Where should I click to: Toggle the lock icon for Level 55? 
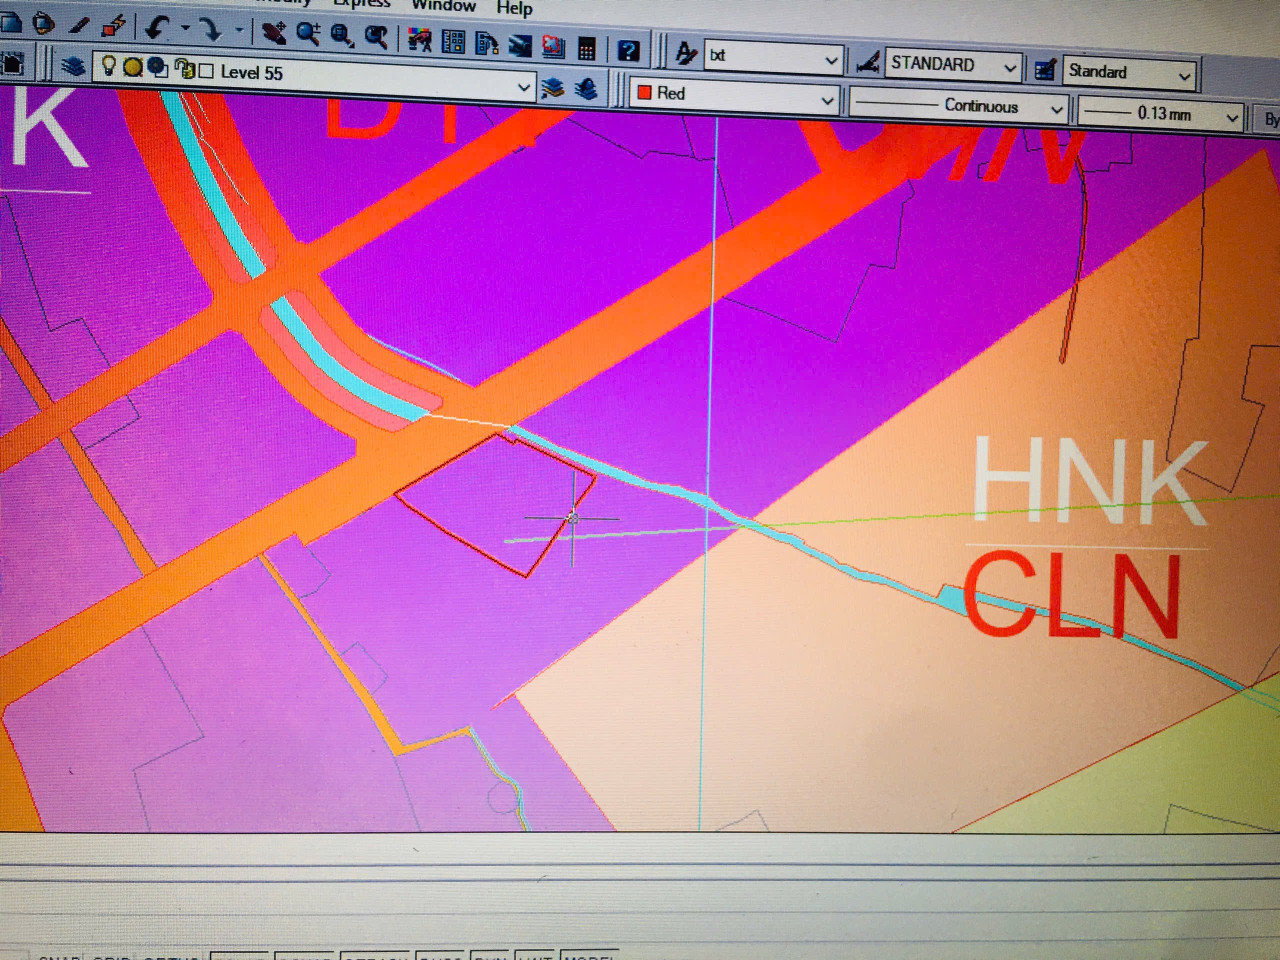tap(184, 70)
